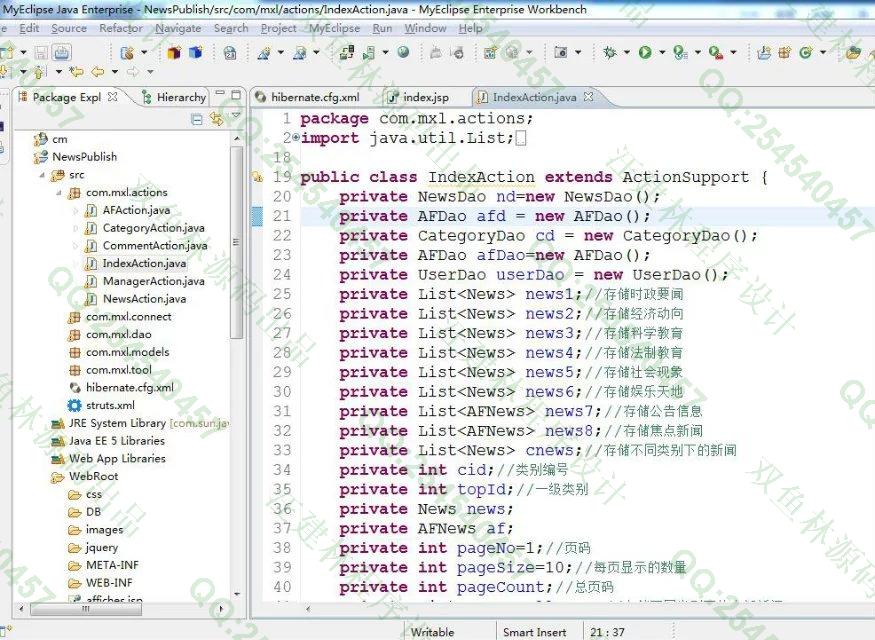
Task: Click the Save All toolbar icon
Action: coord(61,52)
